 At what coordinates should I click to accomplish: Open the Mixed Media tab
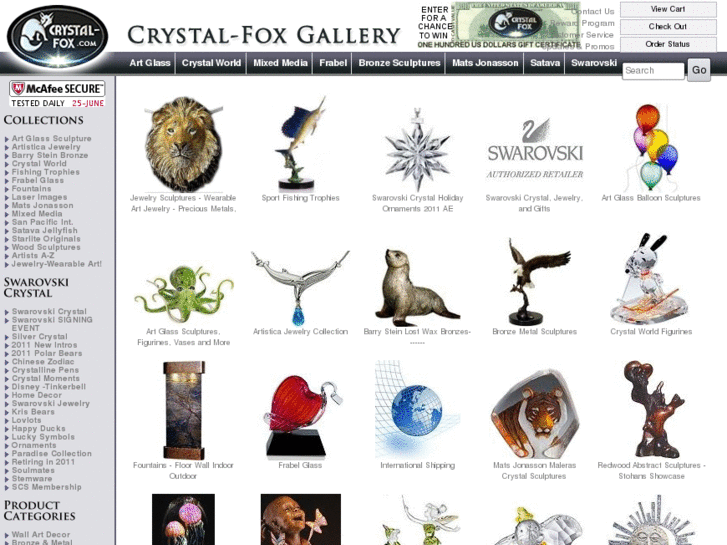280,63
